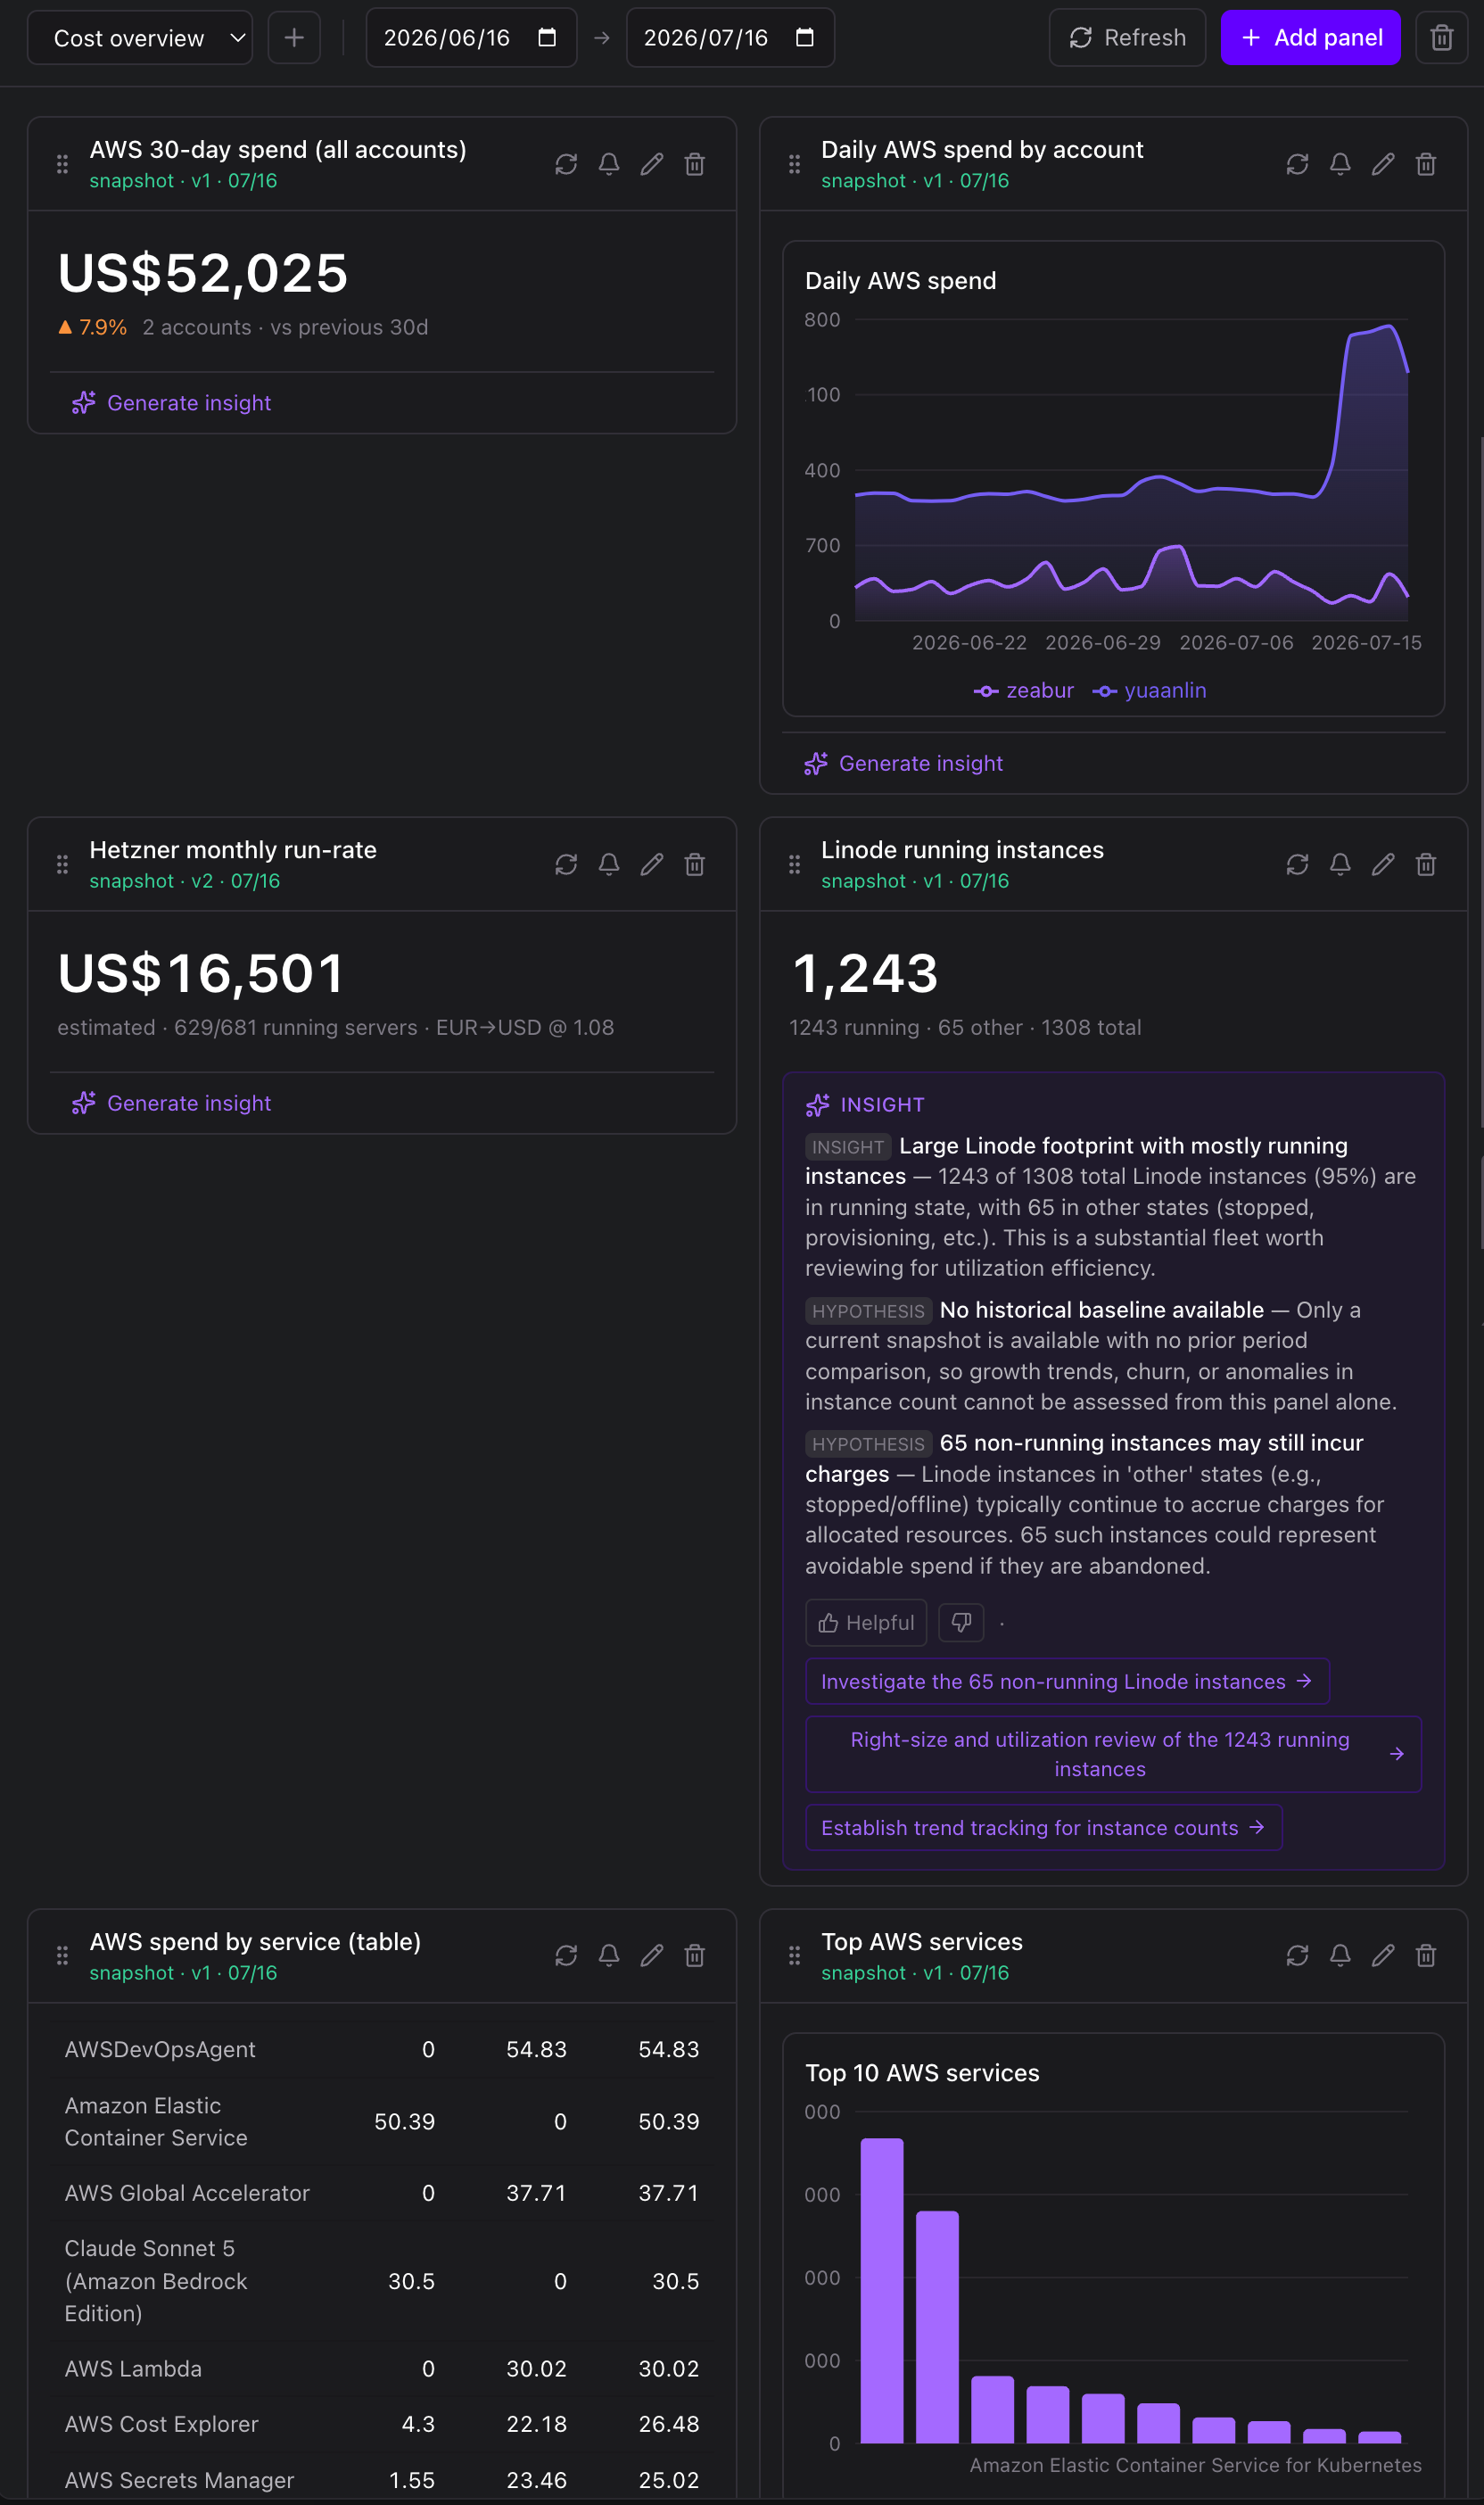Click the US$16,501 Hetzner run-rate value
1484x2505 pixels.
201,973
